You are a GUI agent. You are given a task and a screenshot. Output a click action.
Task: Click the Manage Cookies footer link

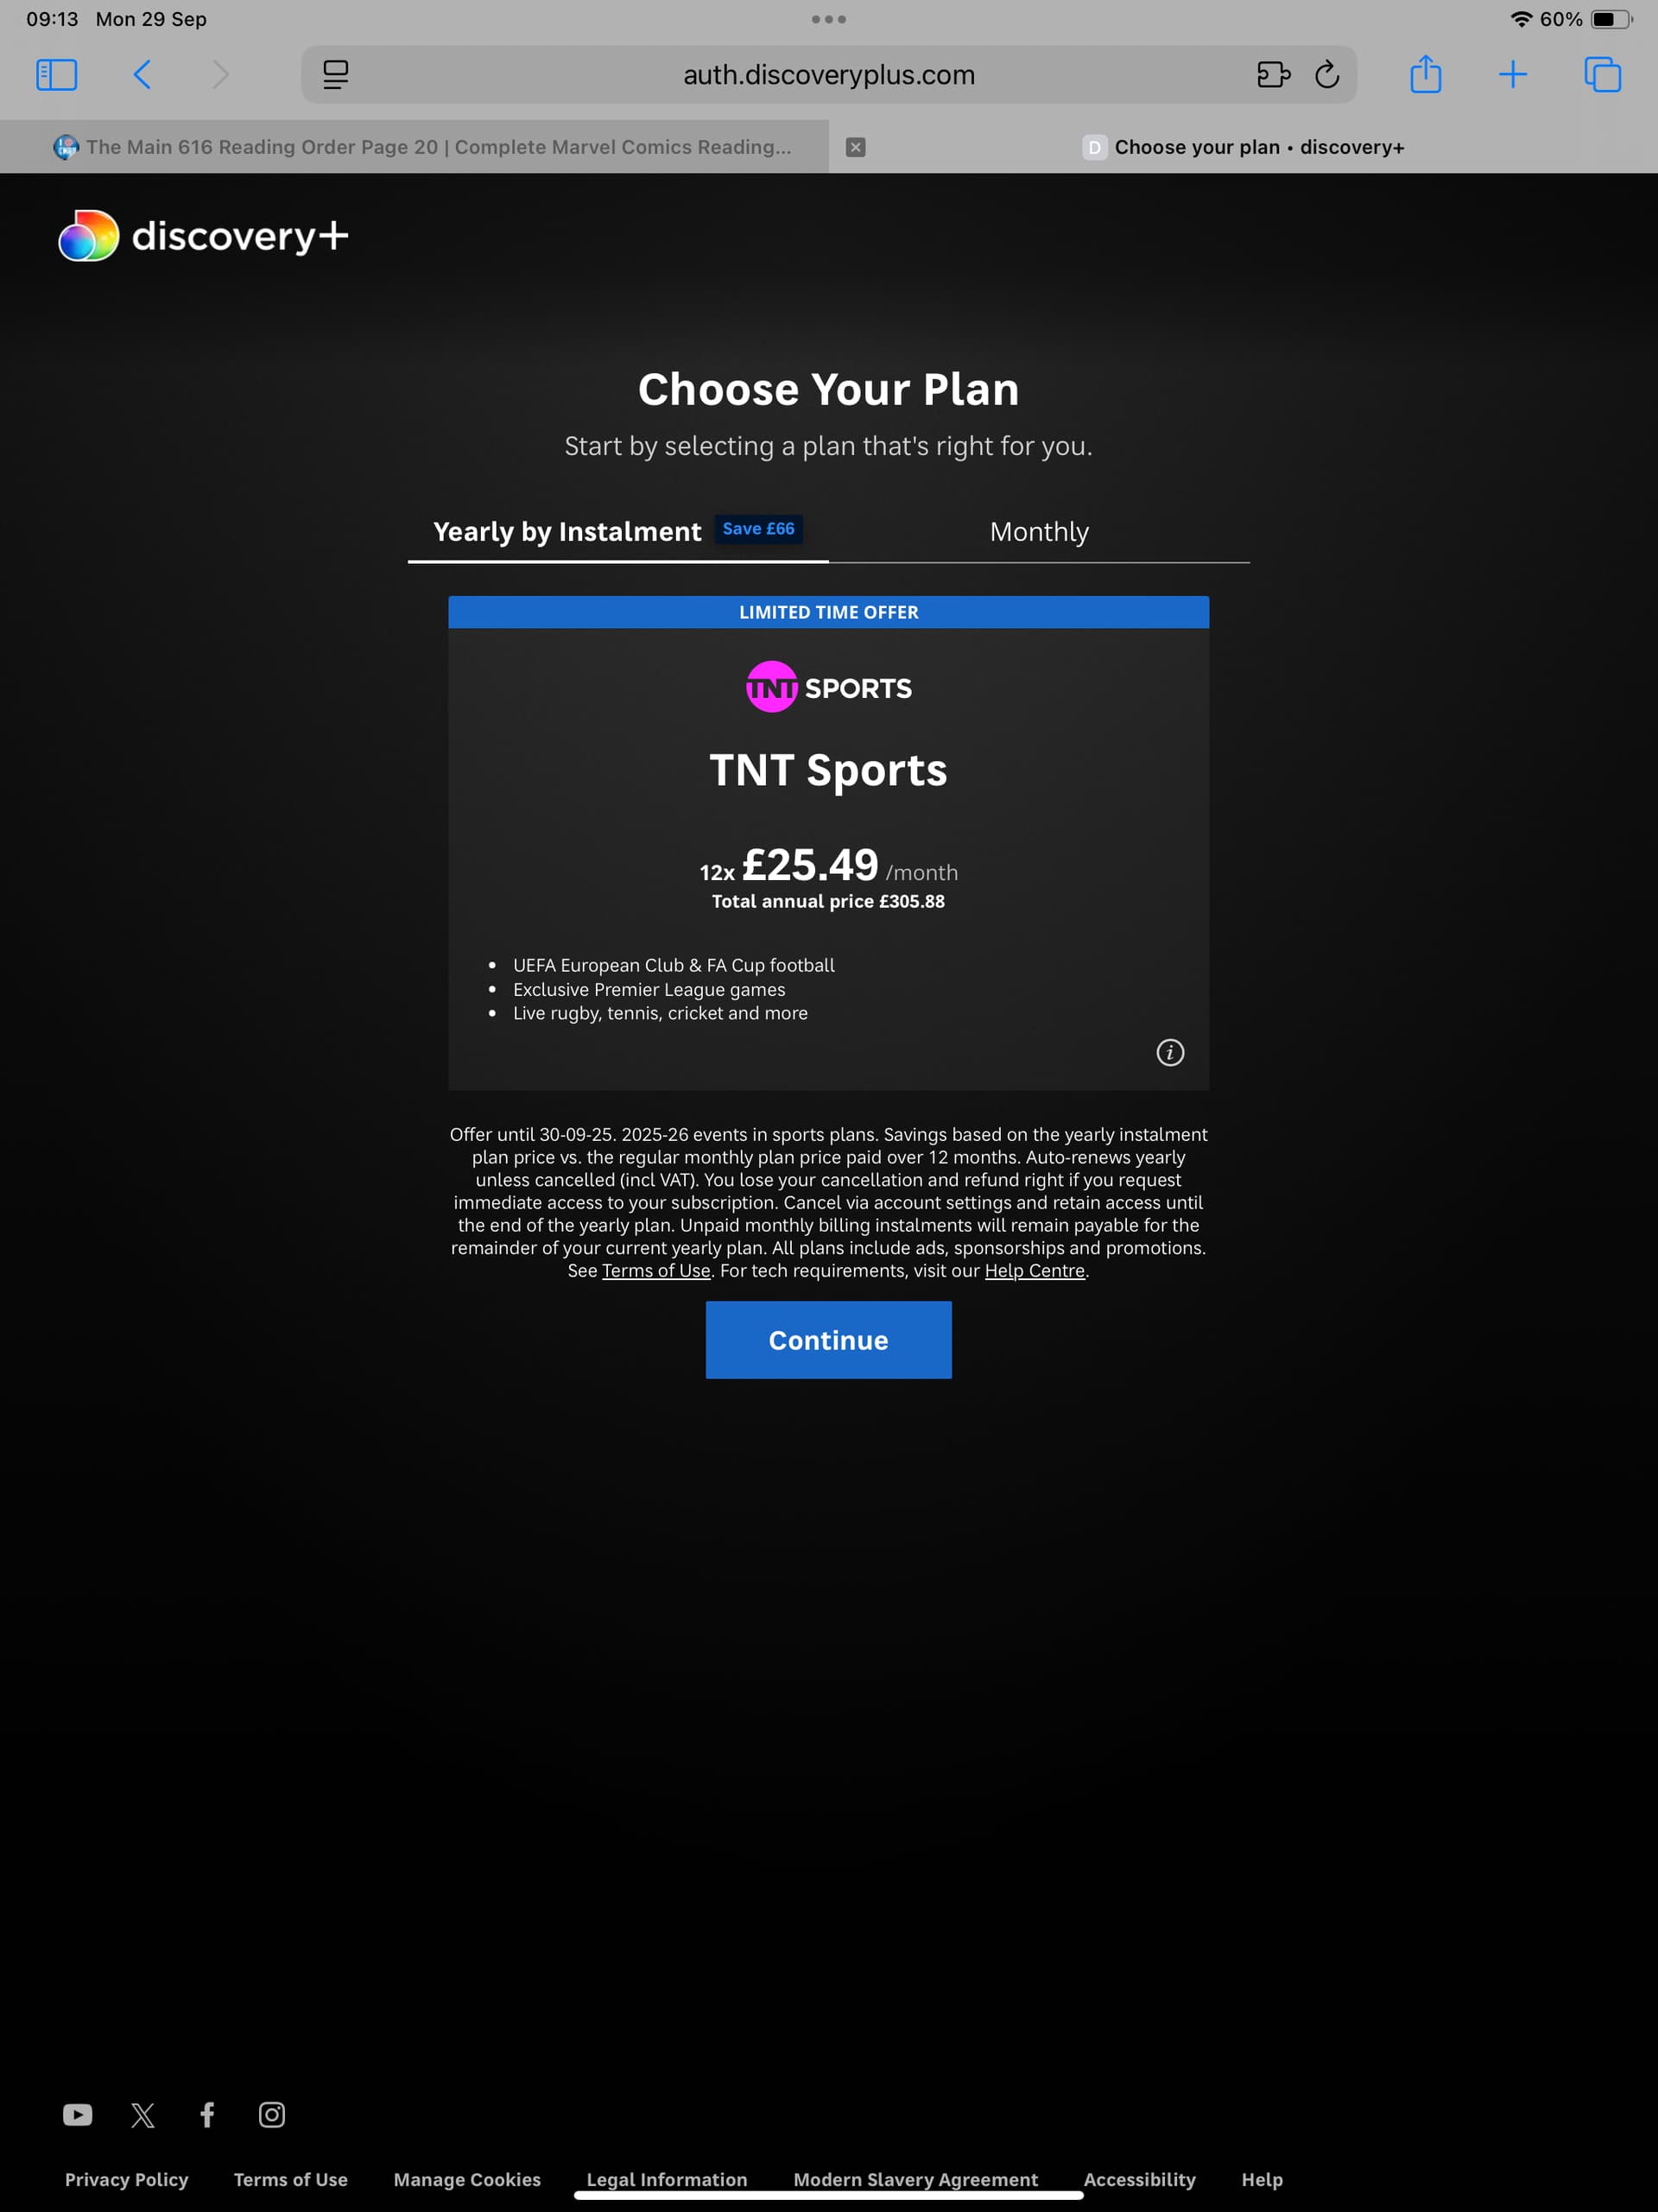coord(467,2179)
